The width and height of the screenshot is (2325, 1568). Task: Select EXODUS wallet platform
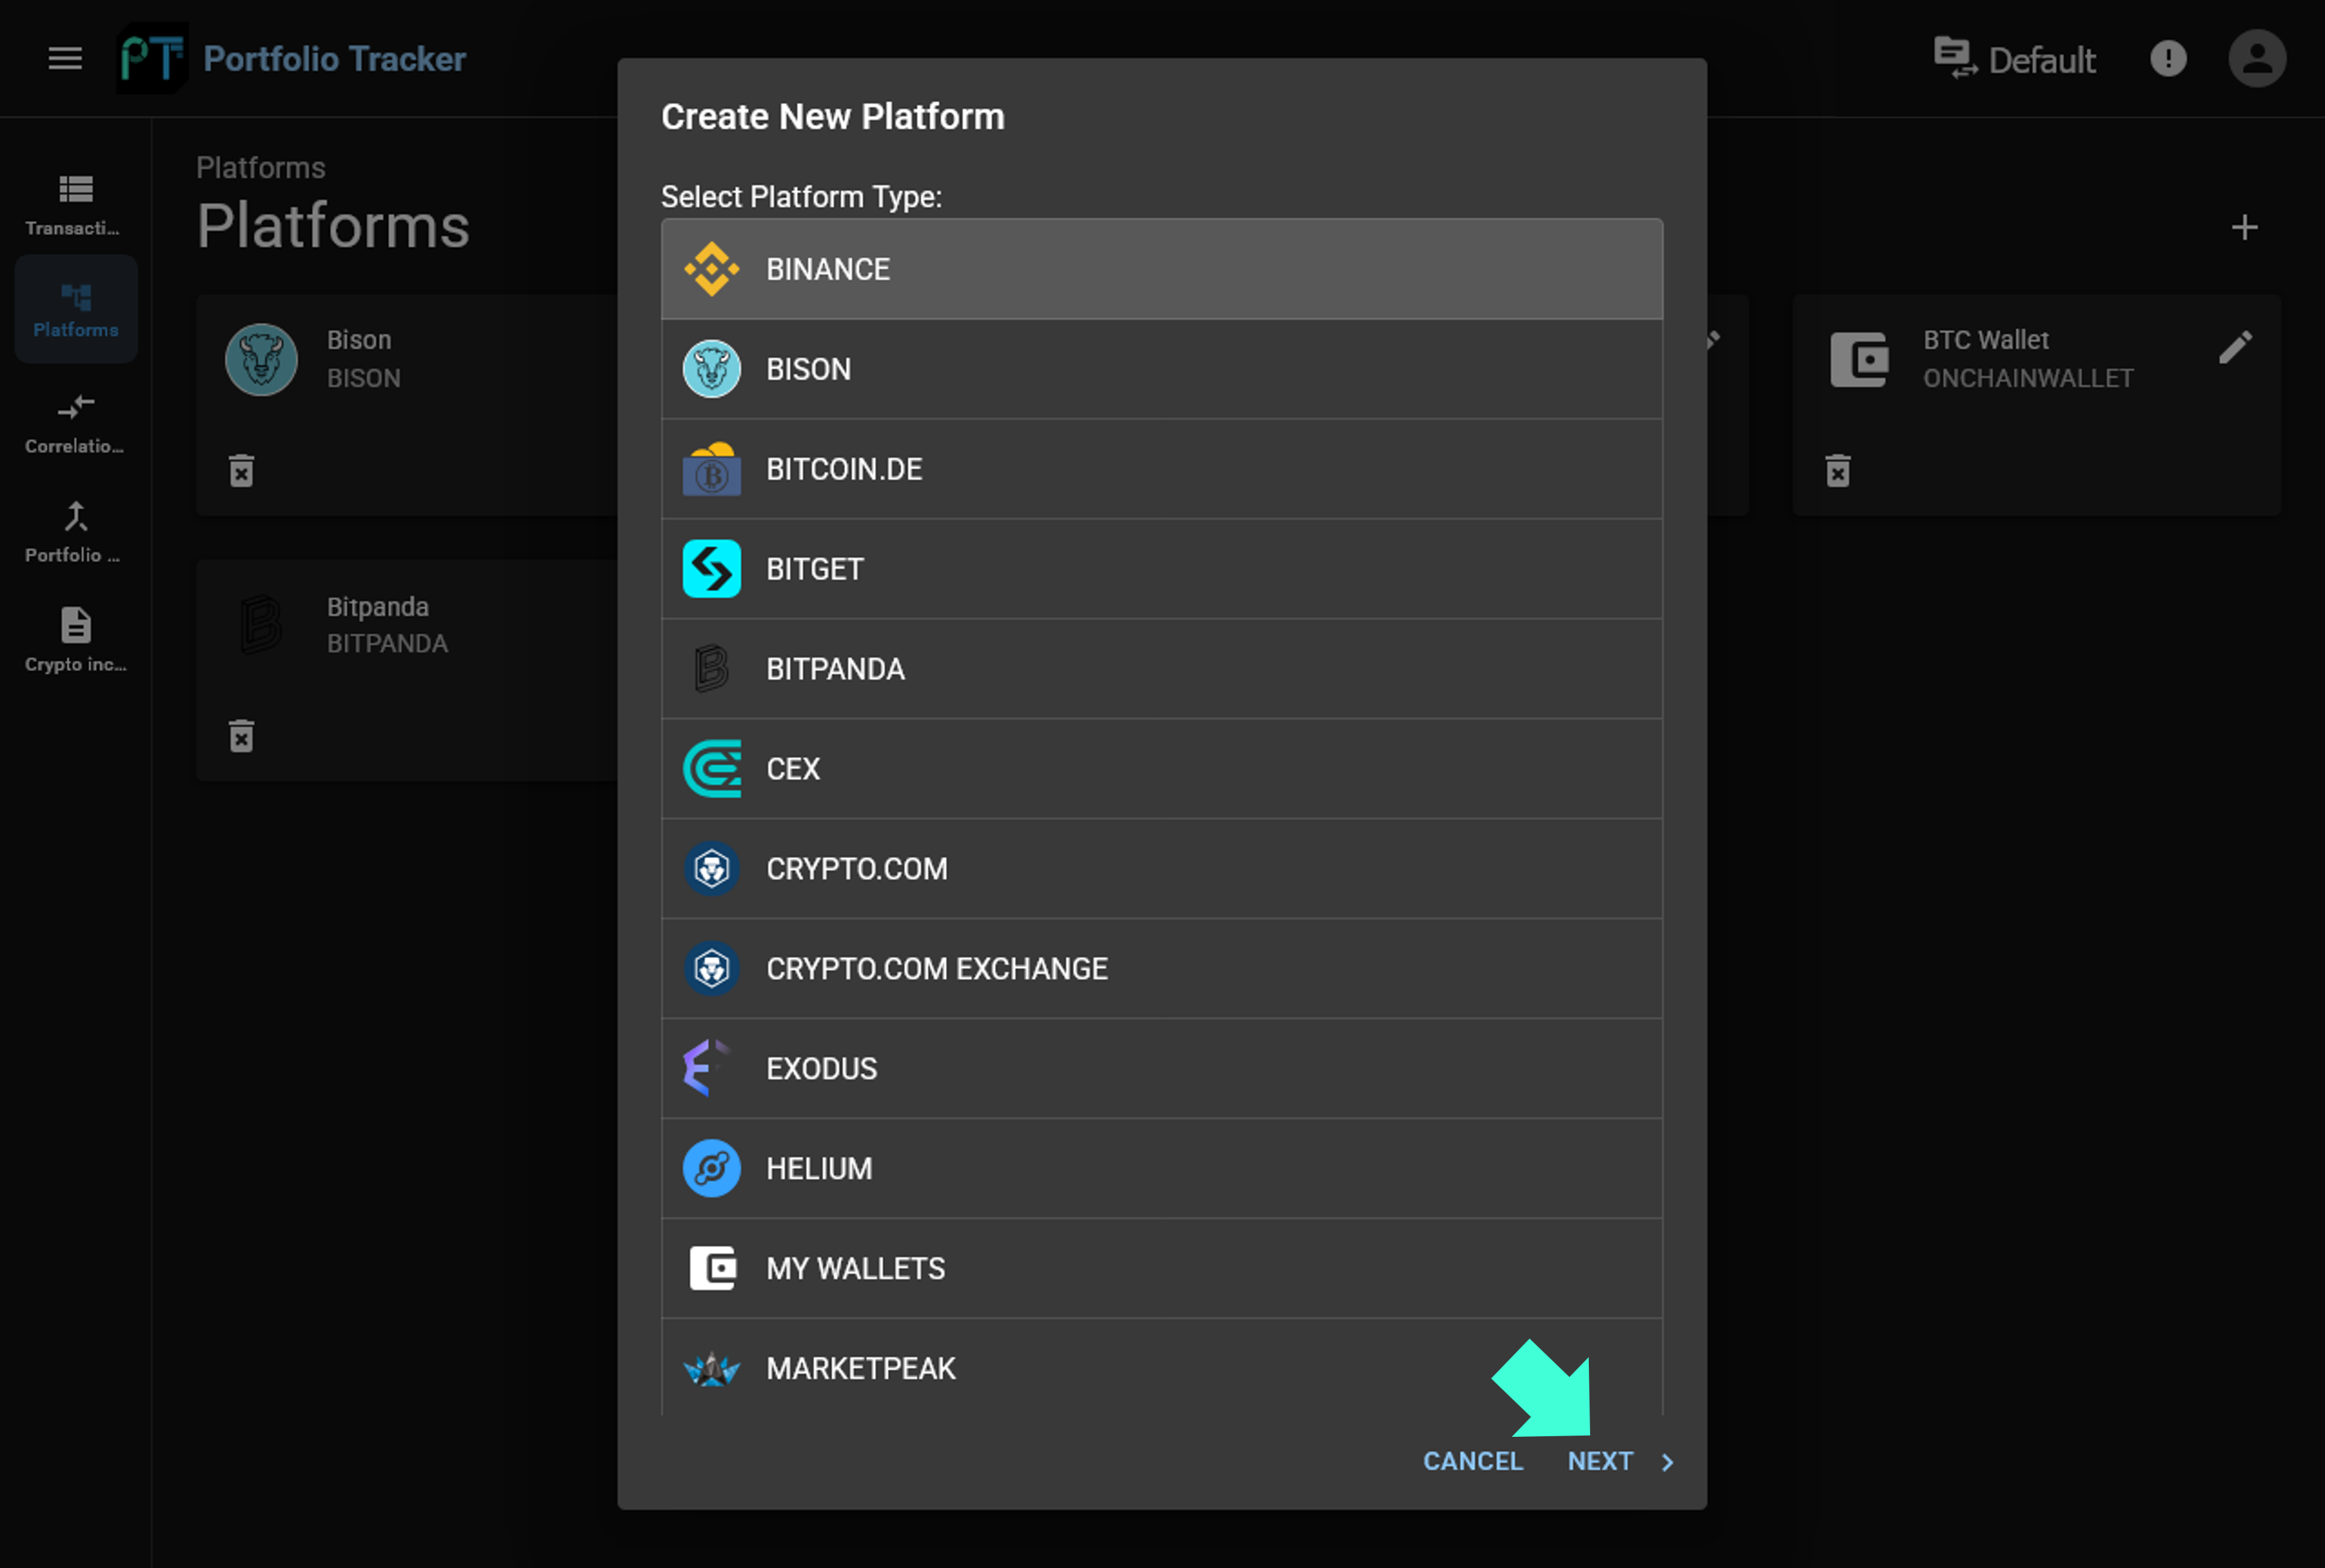click(x=1161, y=1069)
